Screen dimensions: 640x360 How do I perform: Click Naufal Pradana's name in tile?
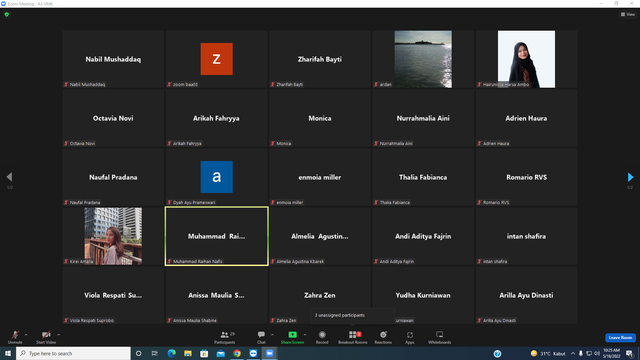(113, 177)
